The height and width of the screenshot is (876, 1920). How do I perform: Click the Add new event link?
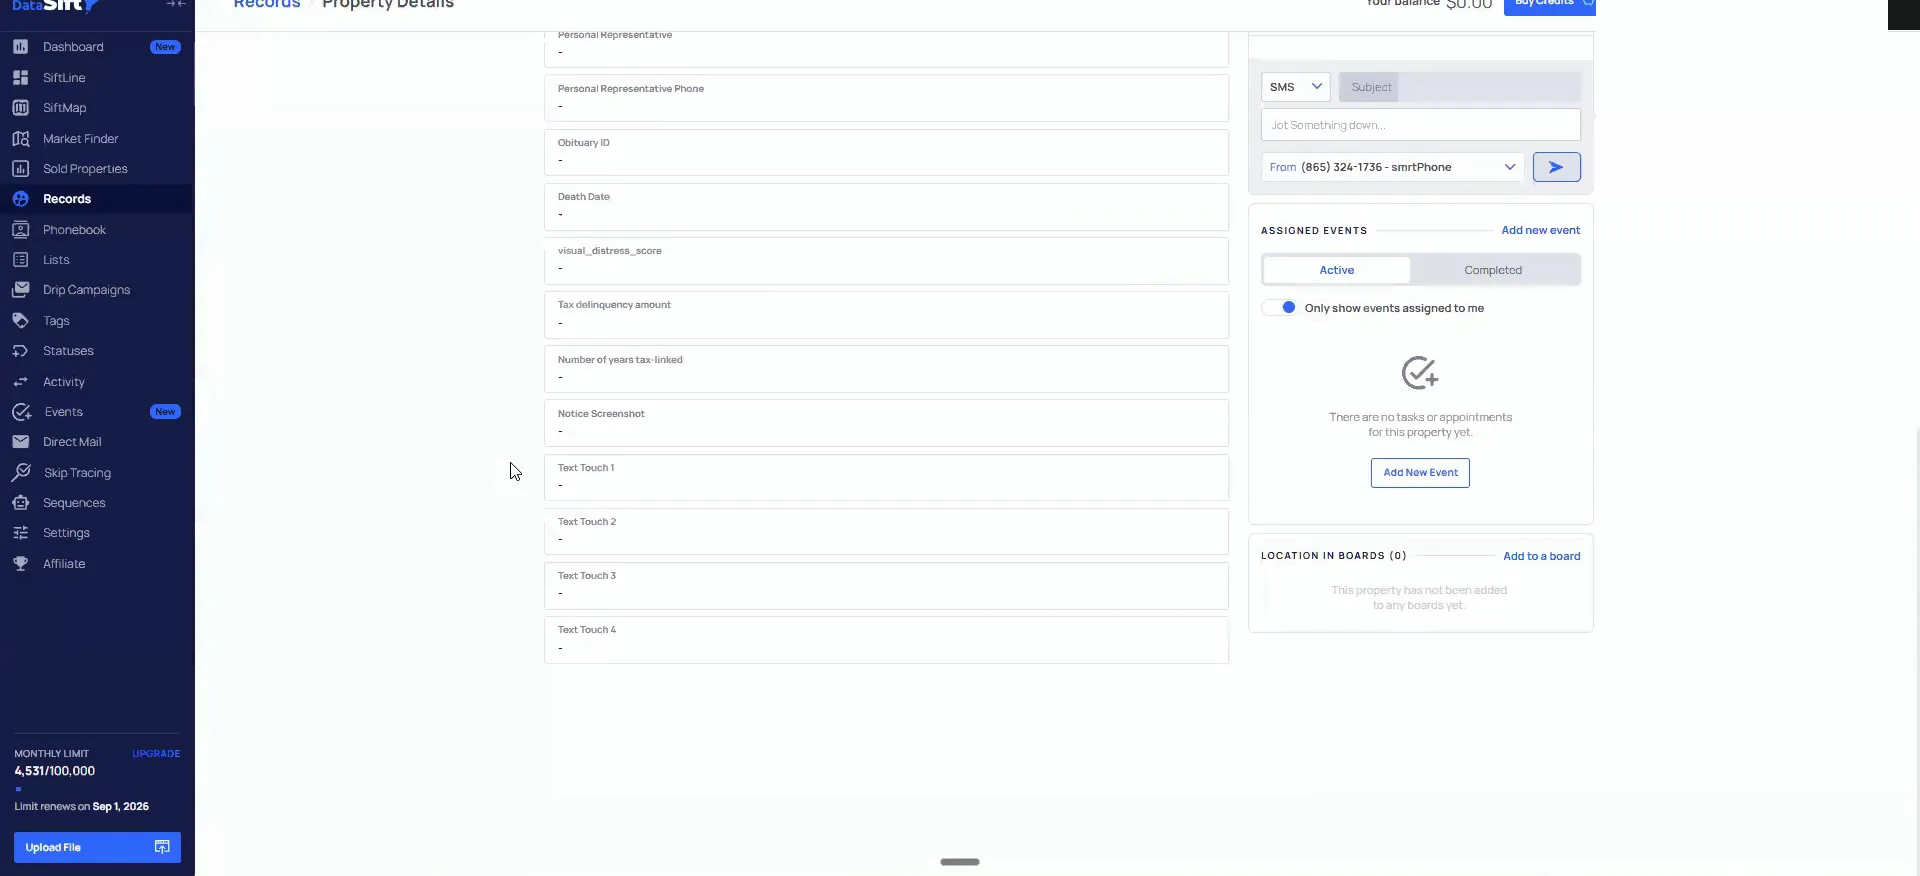1541,230
